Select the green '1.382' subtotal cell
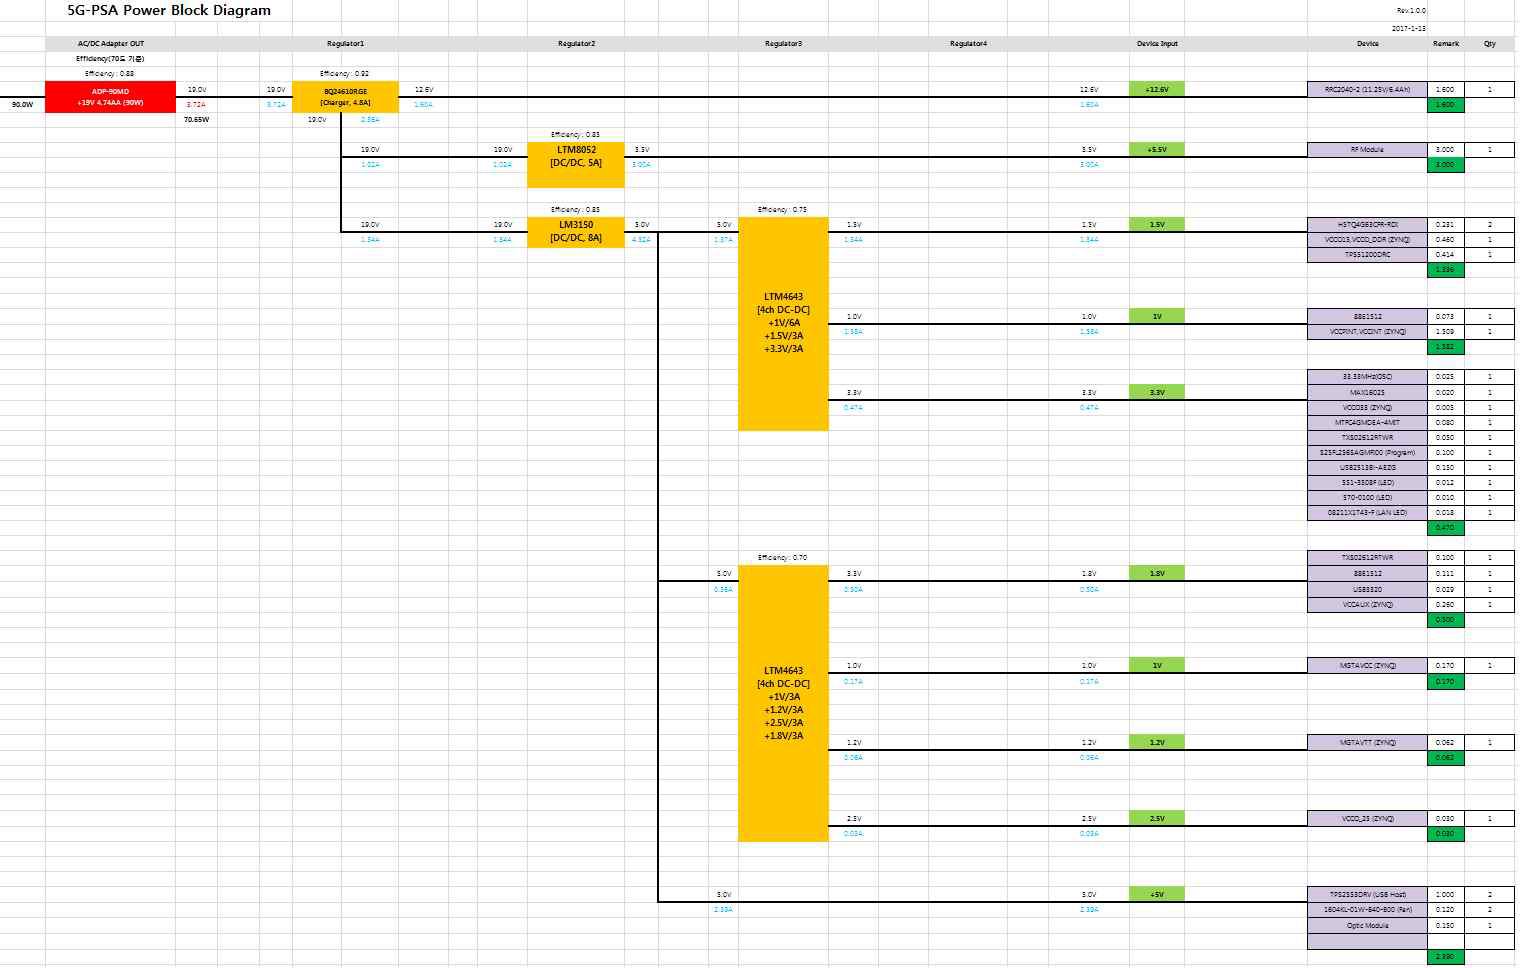Screen dimensions: 1520x968 coord(1446,347)
